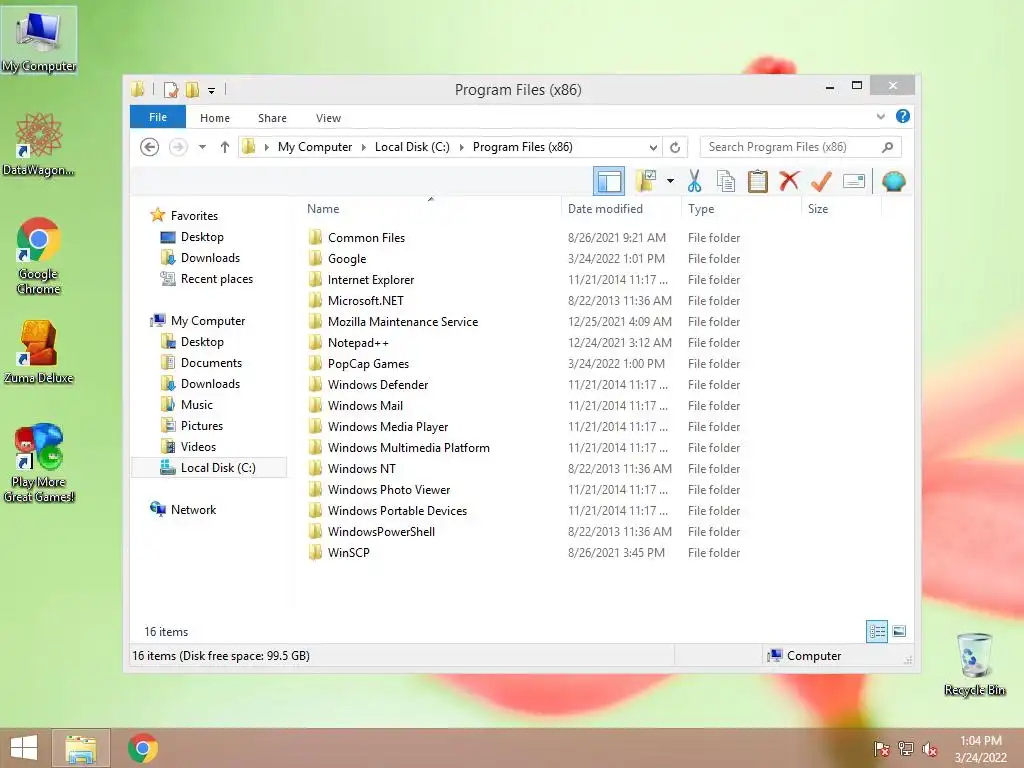Select the Common Files folder
The height and width of the screenshot is (768, 1024).
(x=366, y=238)
